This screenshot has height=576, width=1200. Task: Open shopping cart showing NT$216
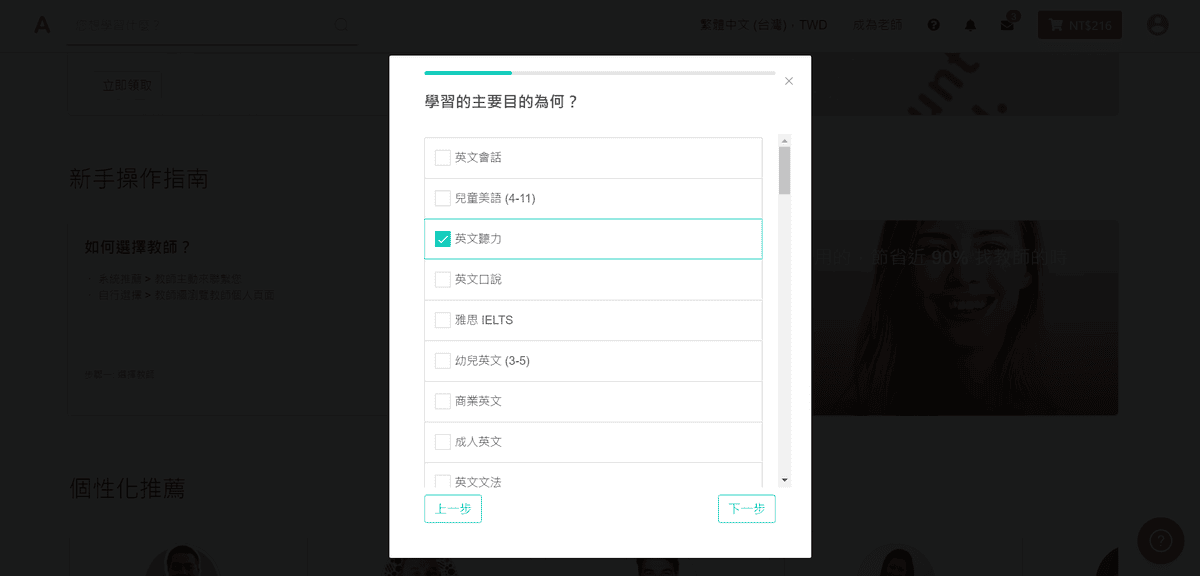[x=1079, y=24]
